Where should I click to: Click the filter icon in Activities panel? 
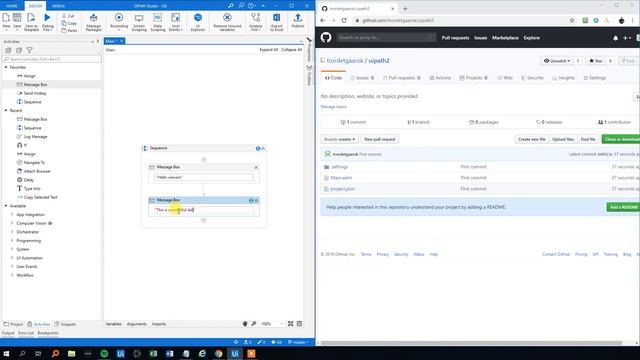tap(29, 50)
